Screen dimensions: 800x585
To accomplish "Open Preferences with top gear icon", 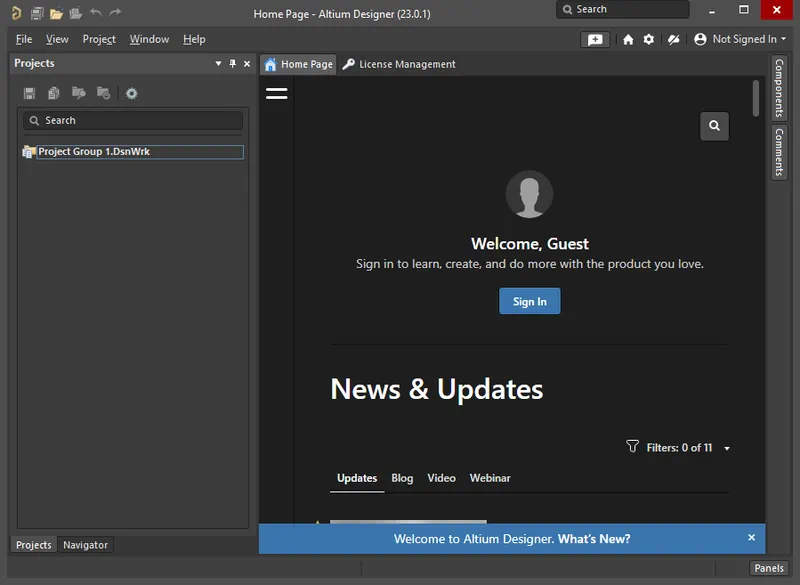I will [648, 39].
